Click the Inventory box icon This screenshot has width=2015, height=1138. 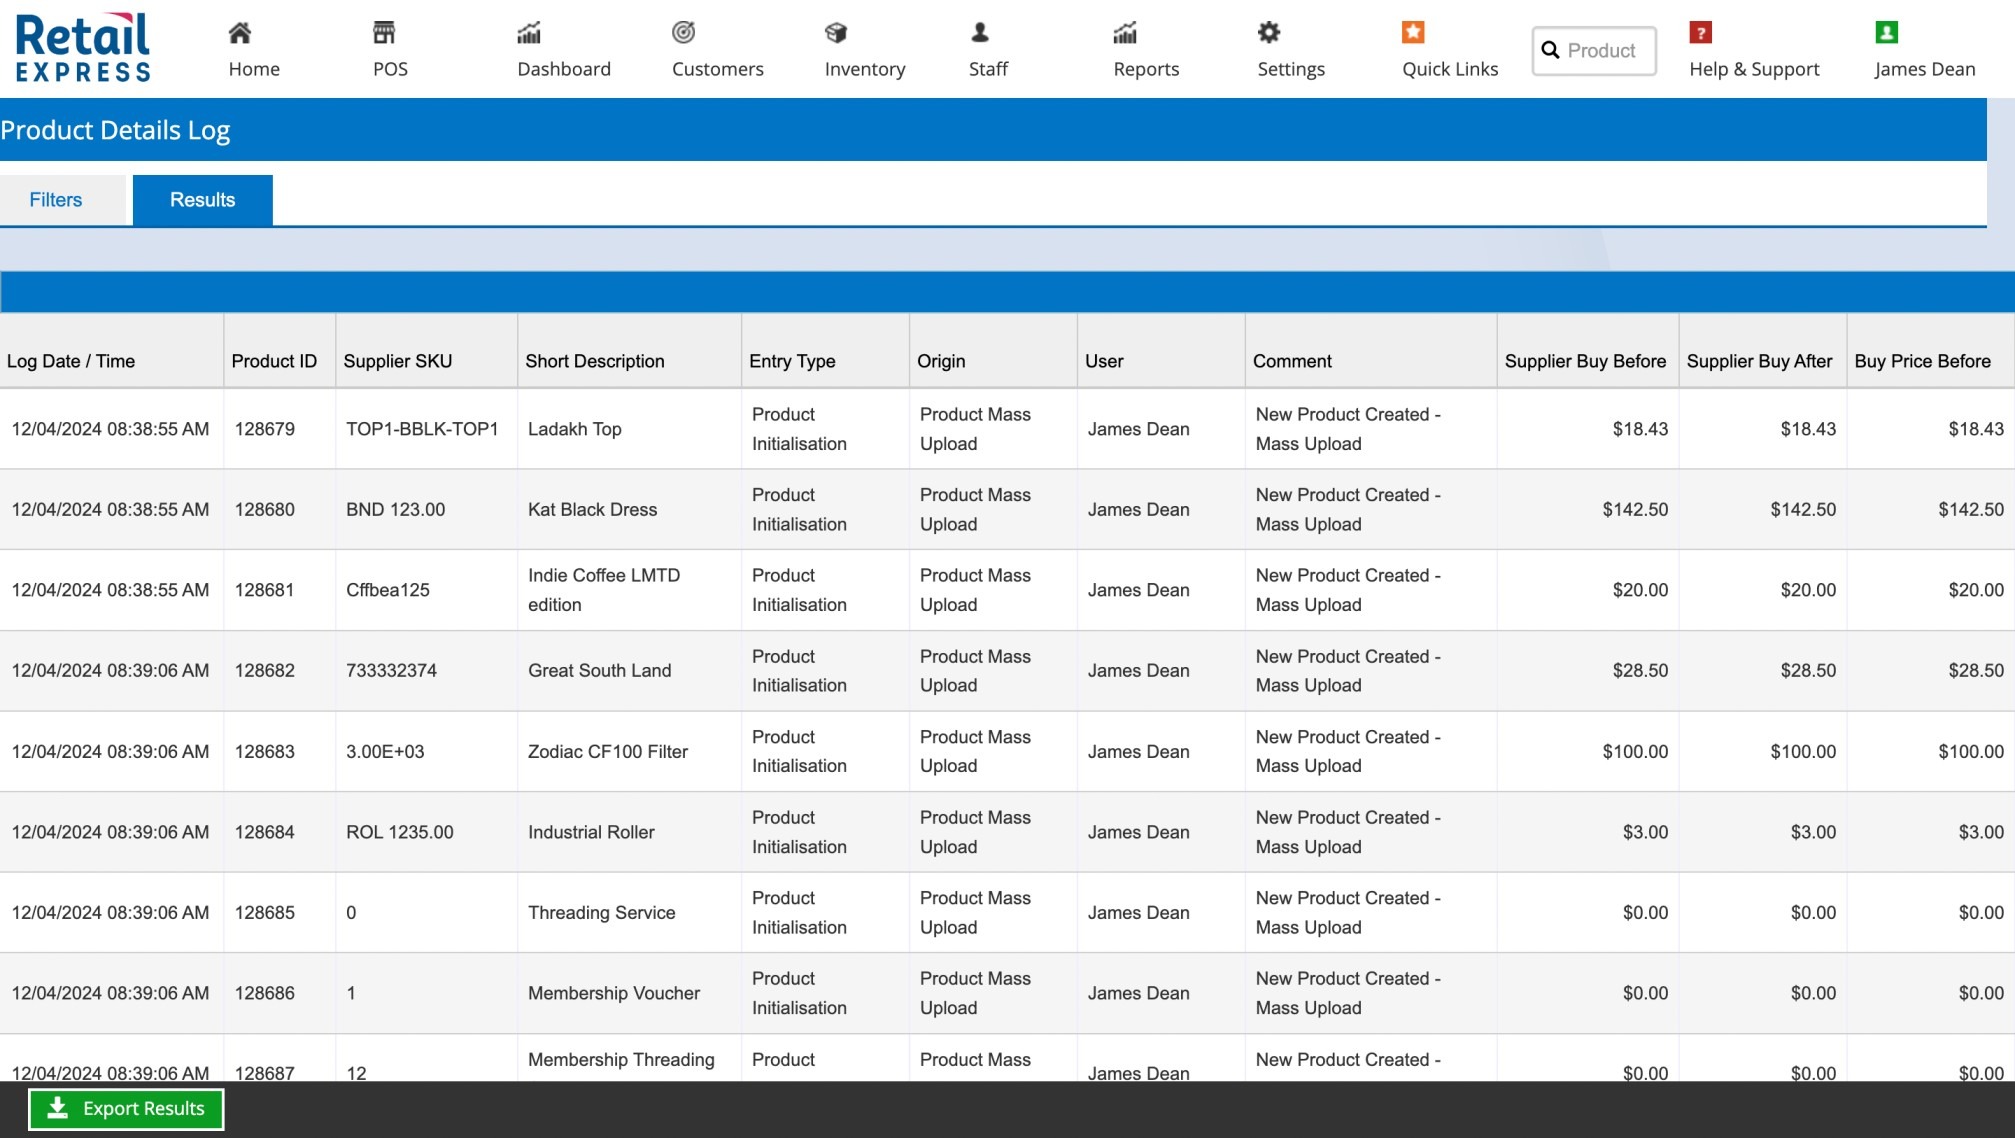click(836, 33)
